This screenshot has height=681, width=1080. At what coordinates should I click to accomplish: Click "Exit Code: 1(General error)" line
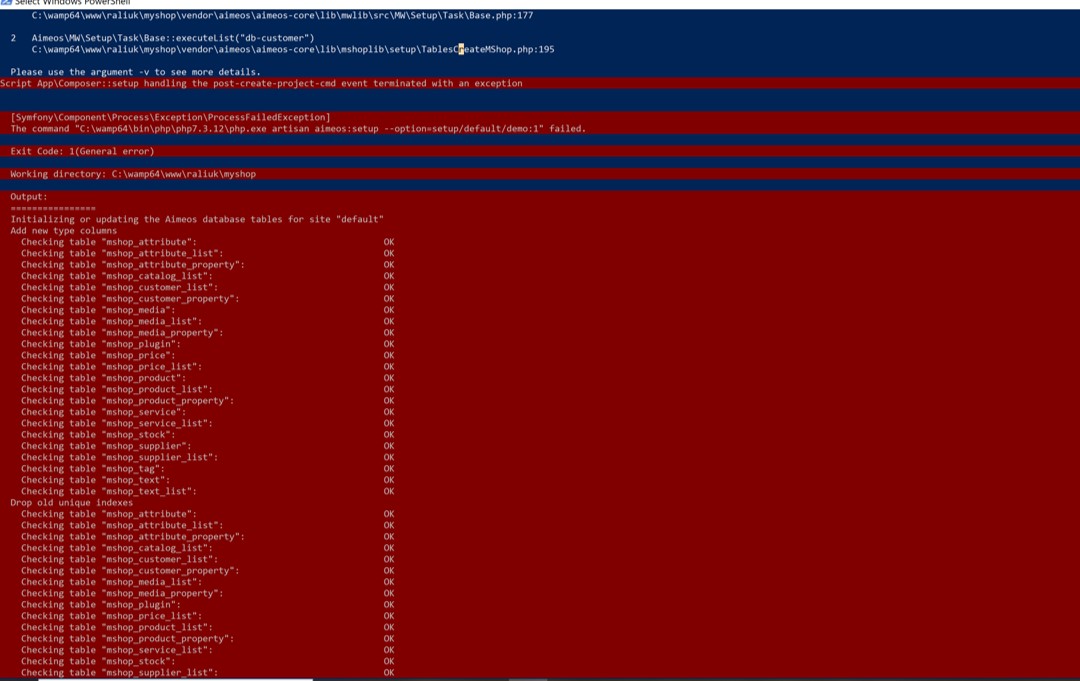[82, 151]
